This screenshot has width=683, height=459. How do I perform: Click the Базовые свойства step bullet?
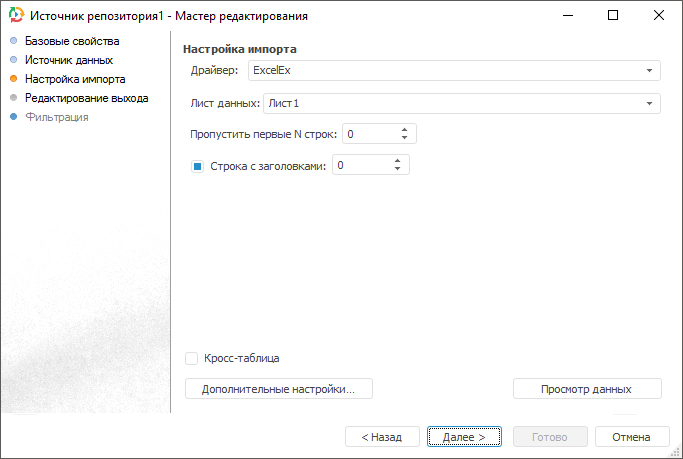point(13,42)
